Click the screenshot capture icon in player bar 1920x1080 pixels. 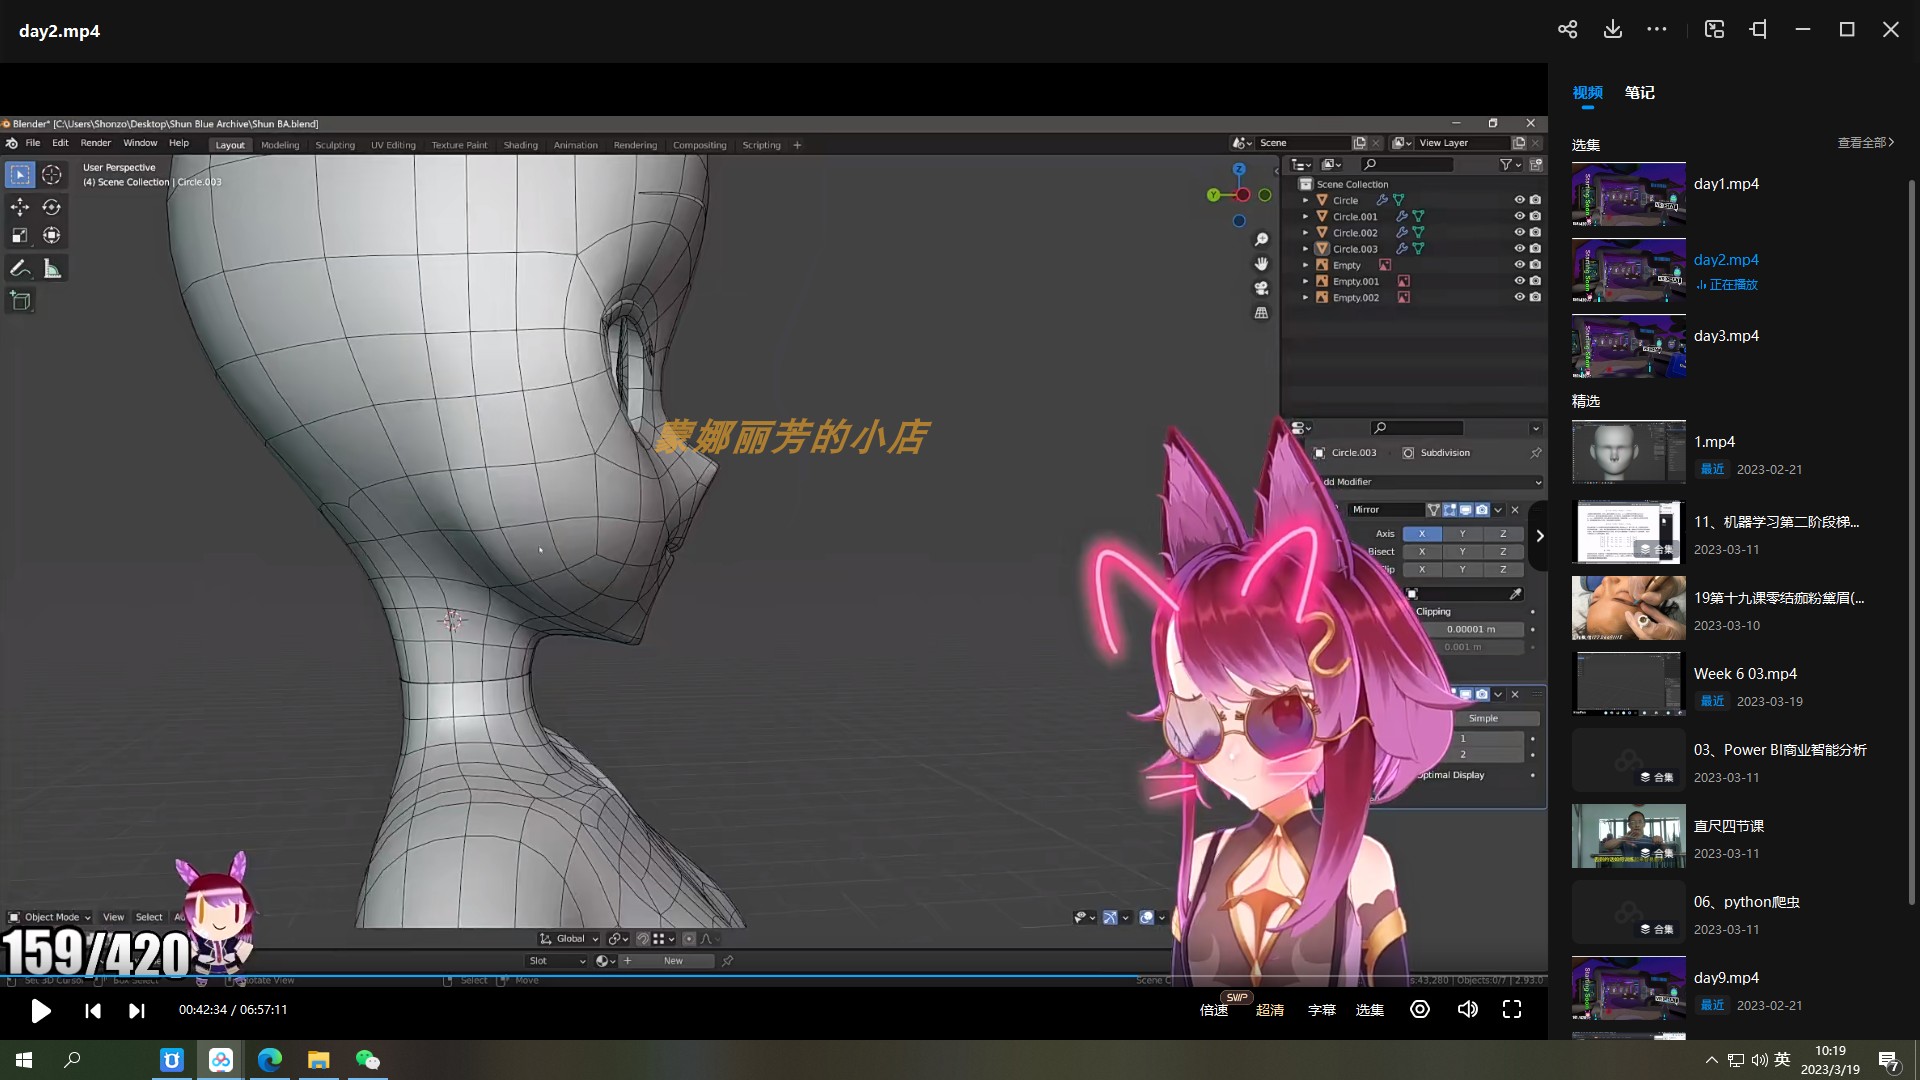pos(1420,1009)
